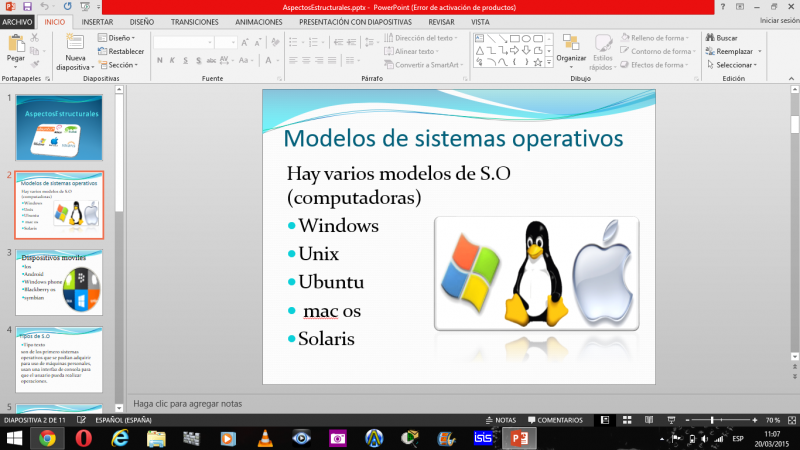The width and height of the screenshot is (800, 450).
Task: Switch to the REVISAR tab
Action: tap(441, 22)
